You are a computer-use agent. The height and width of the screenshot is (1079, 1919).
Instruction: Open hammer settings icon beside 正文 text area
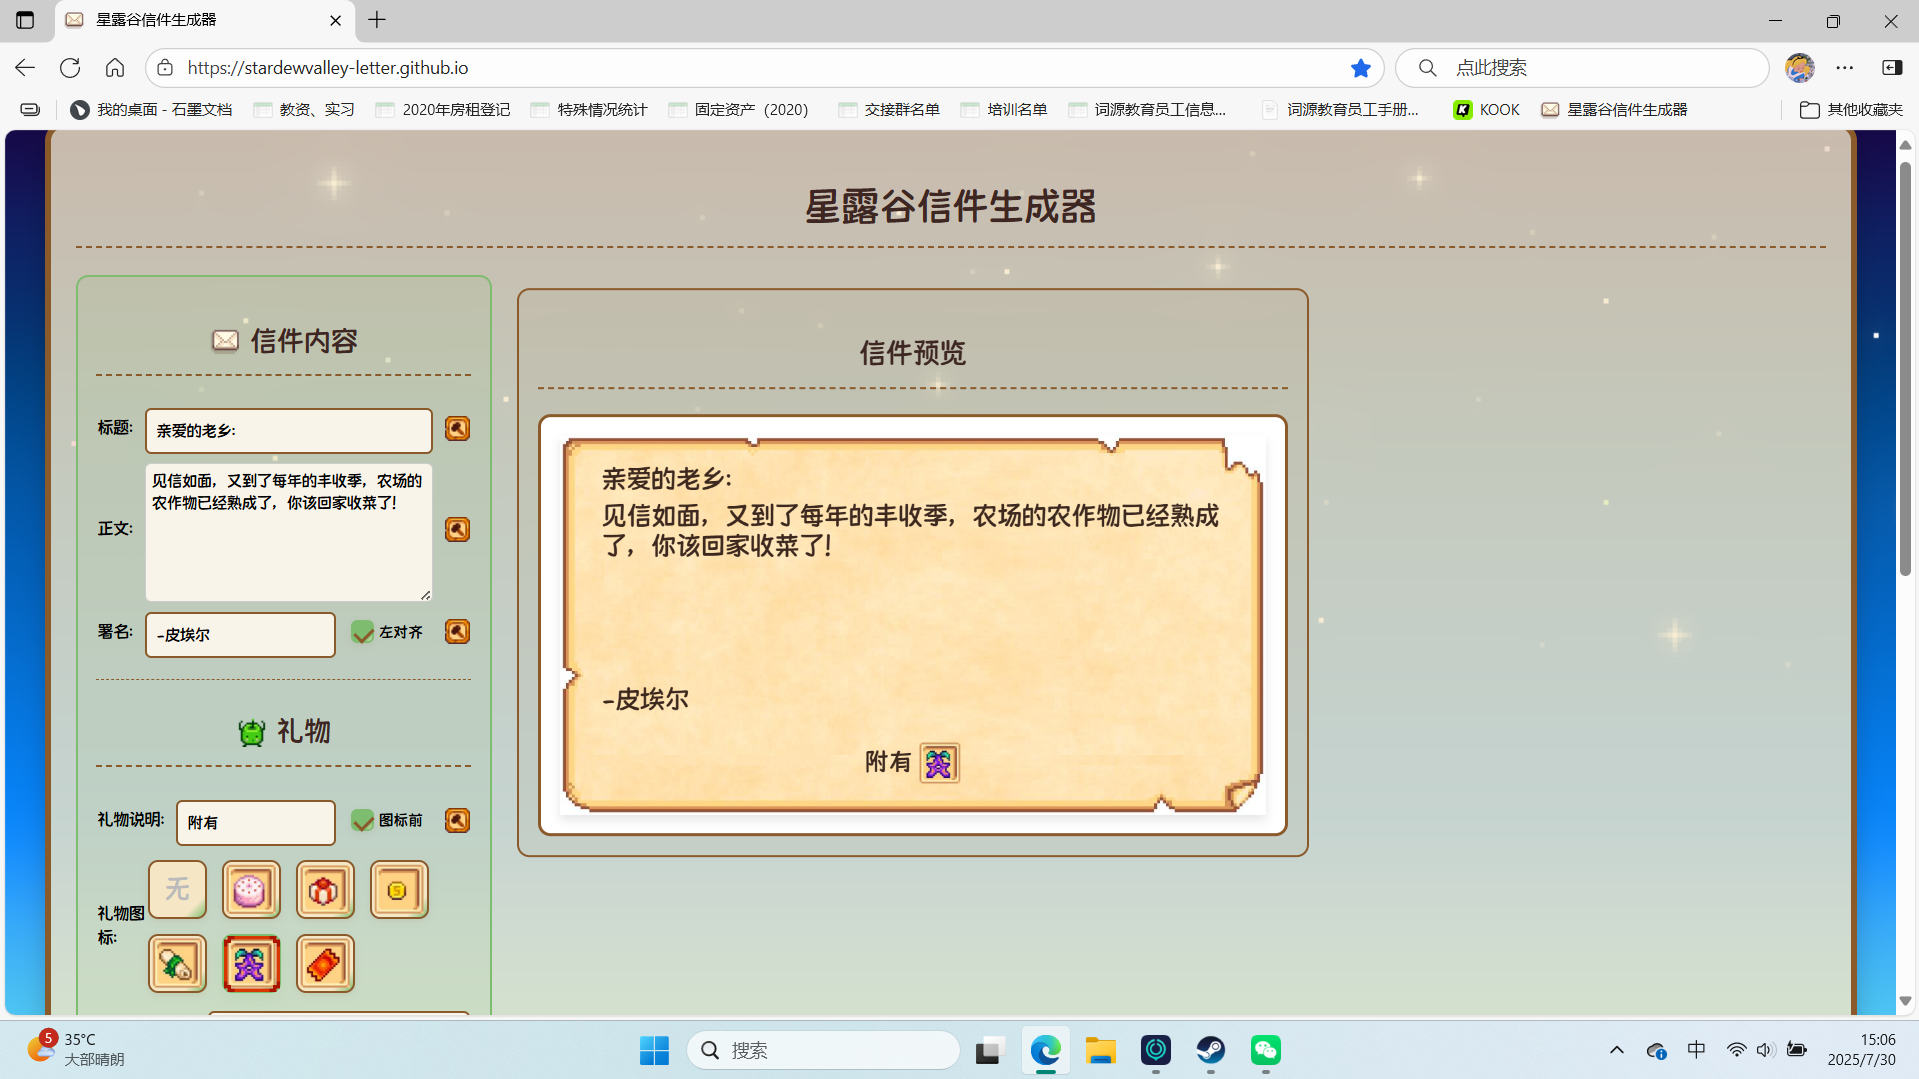pyautogui.click(x=457, y=529)
